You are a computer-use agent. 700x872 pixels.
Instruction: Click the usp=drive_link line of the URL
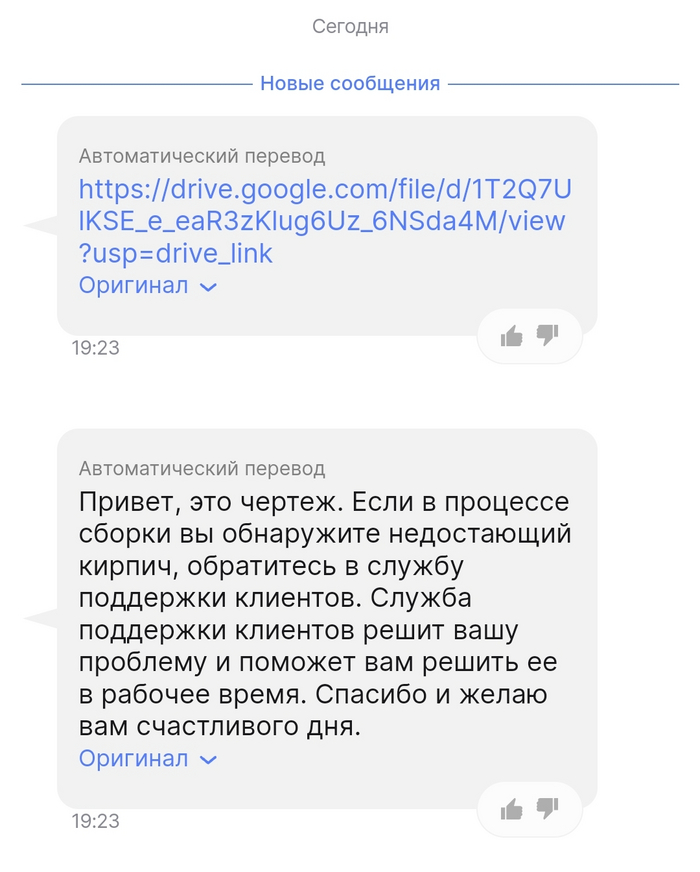[x=176, y=254]
